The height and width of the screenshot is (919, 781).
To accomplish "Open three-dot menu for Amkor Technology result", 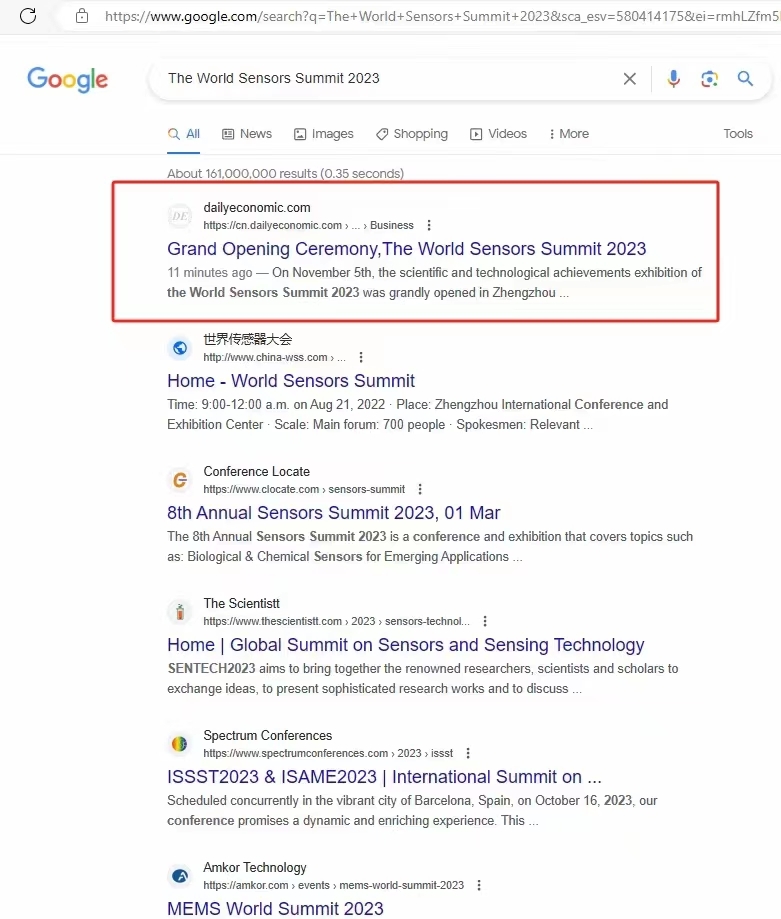I will tap(479, 885).
